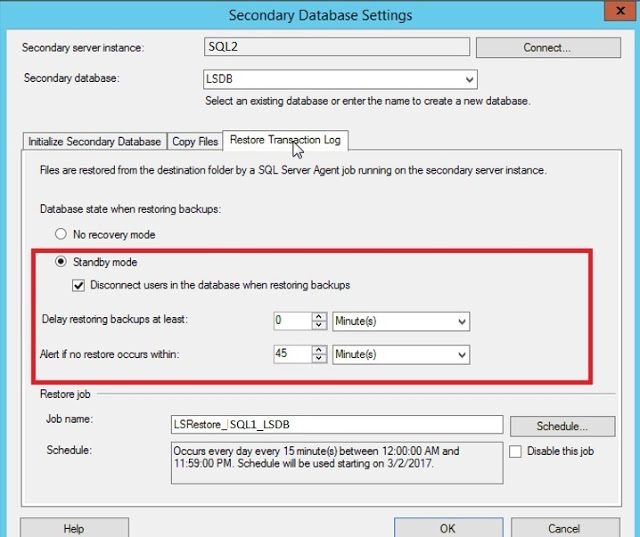Select the Restore Transaction Log tab

[x=285, y=140]
